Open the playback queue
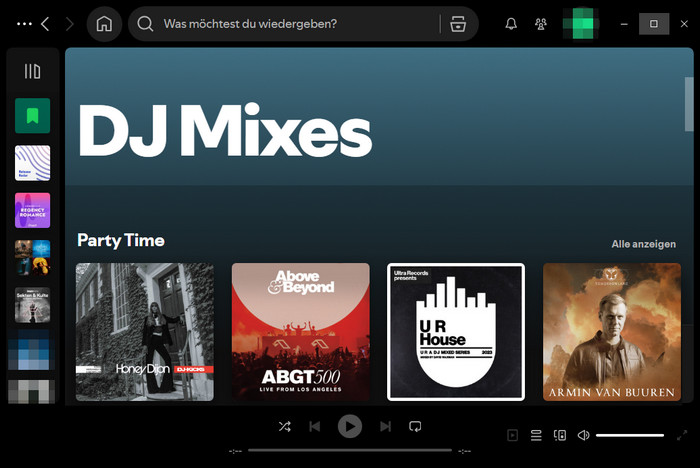This screenshot has width=700, height=468. (x=536, y=435)
